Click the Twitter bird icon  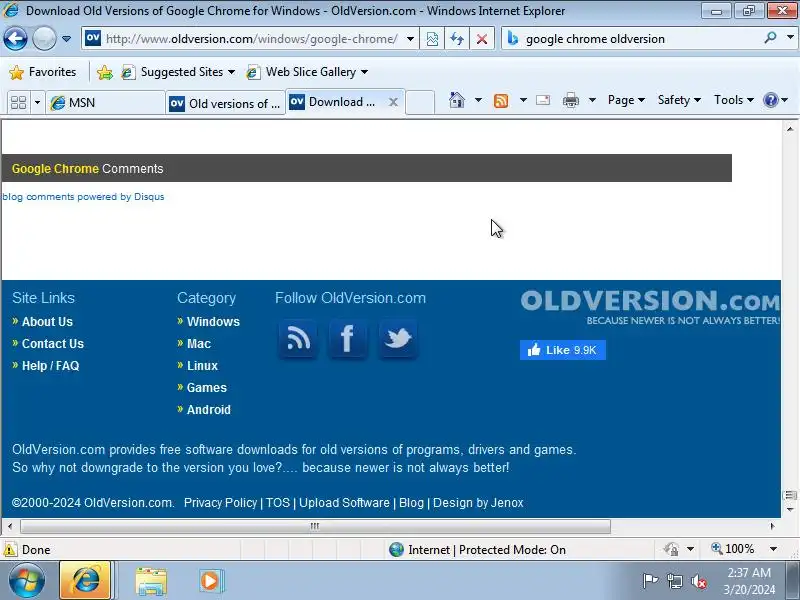(x=398, y=339)
